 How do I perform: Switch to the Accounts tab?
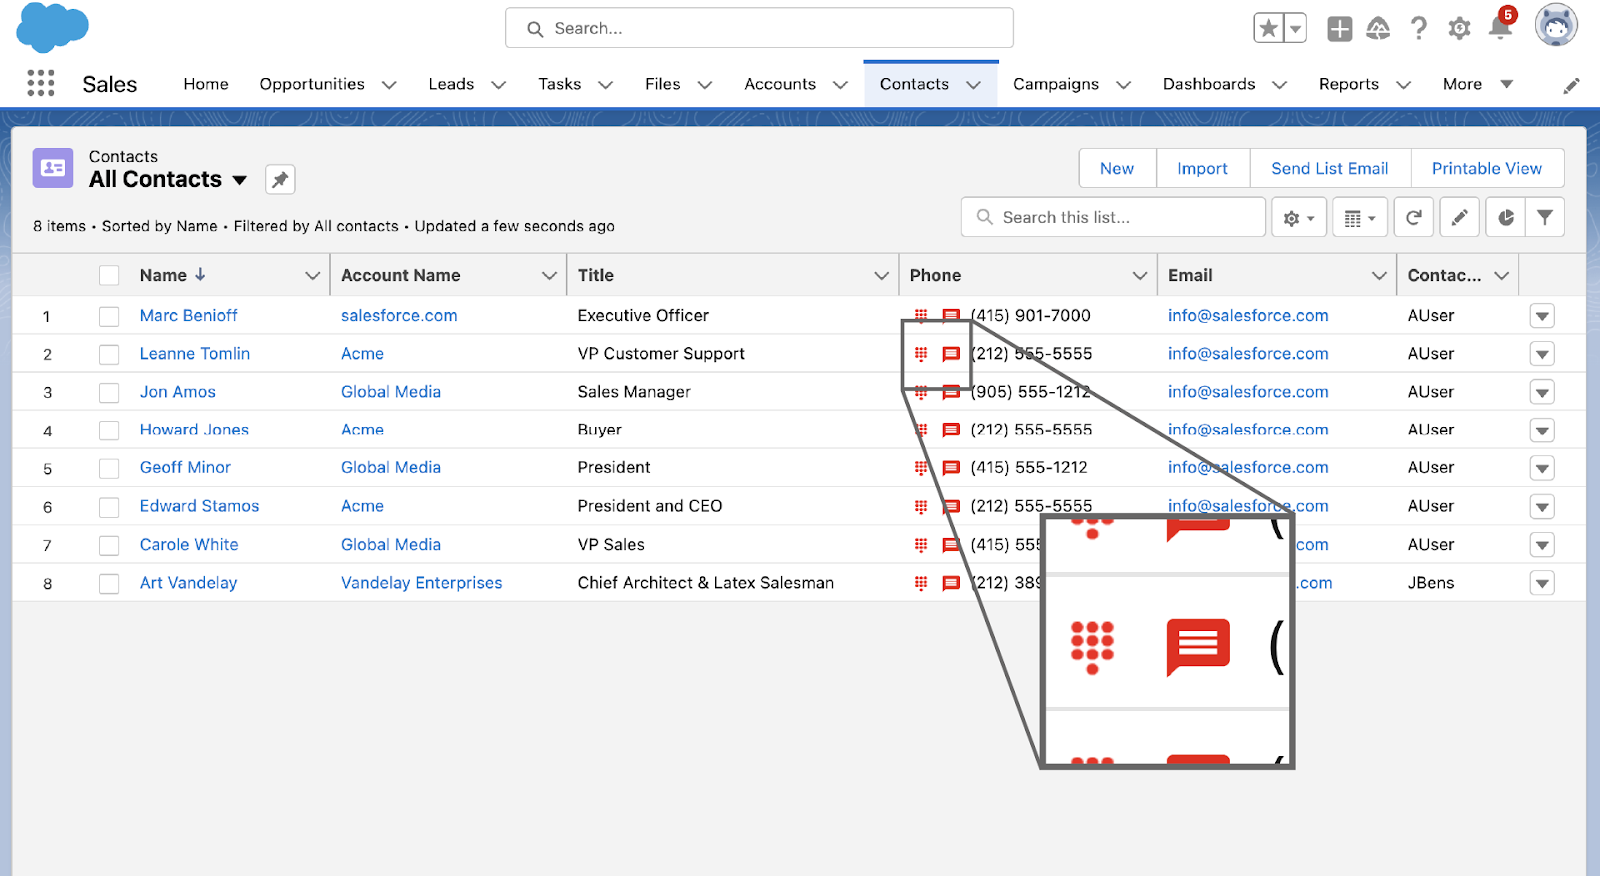[x=780, y=84]
